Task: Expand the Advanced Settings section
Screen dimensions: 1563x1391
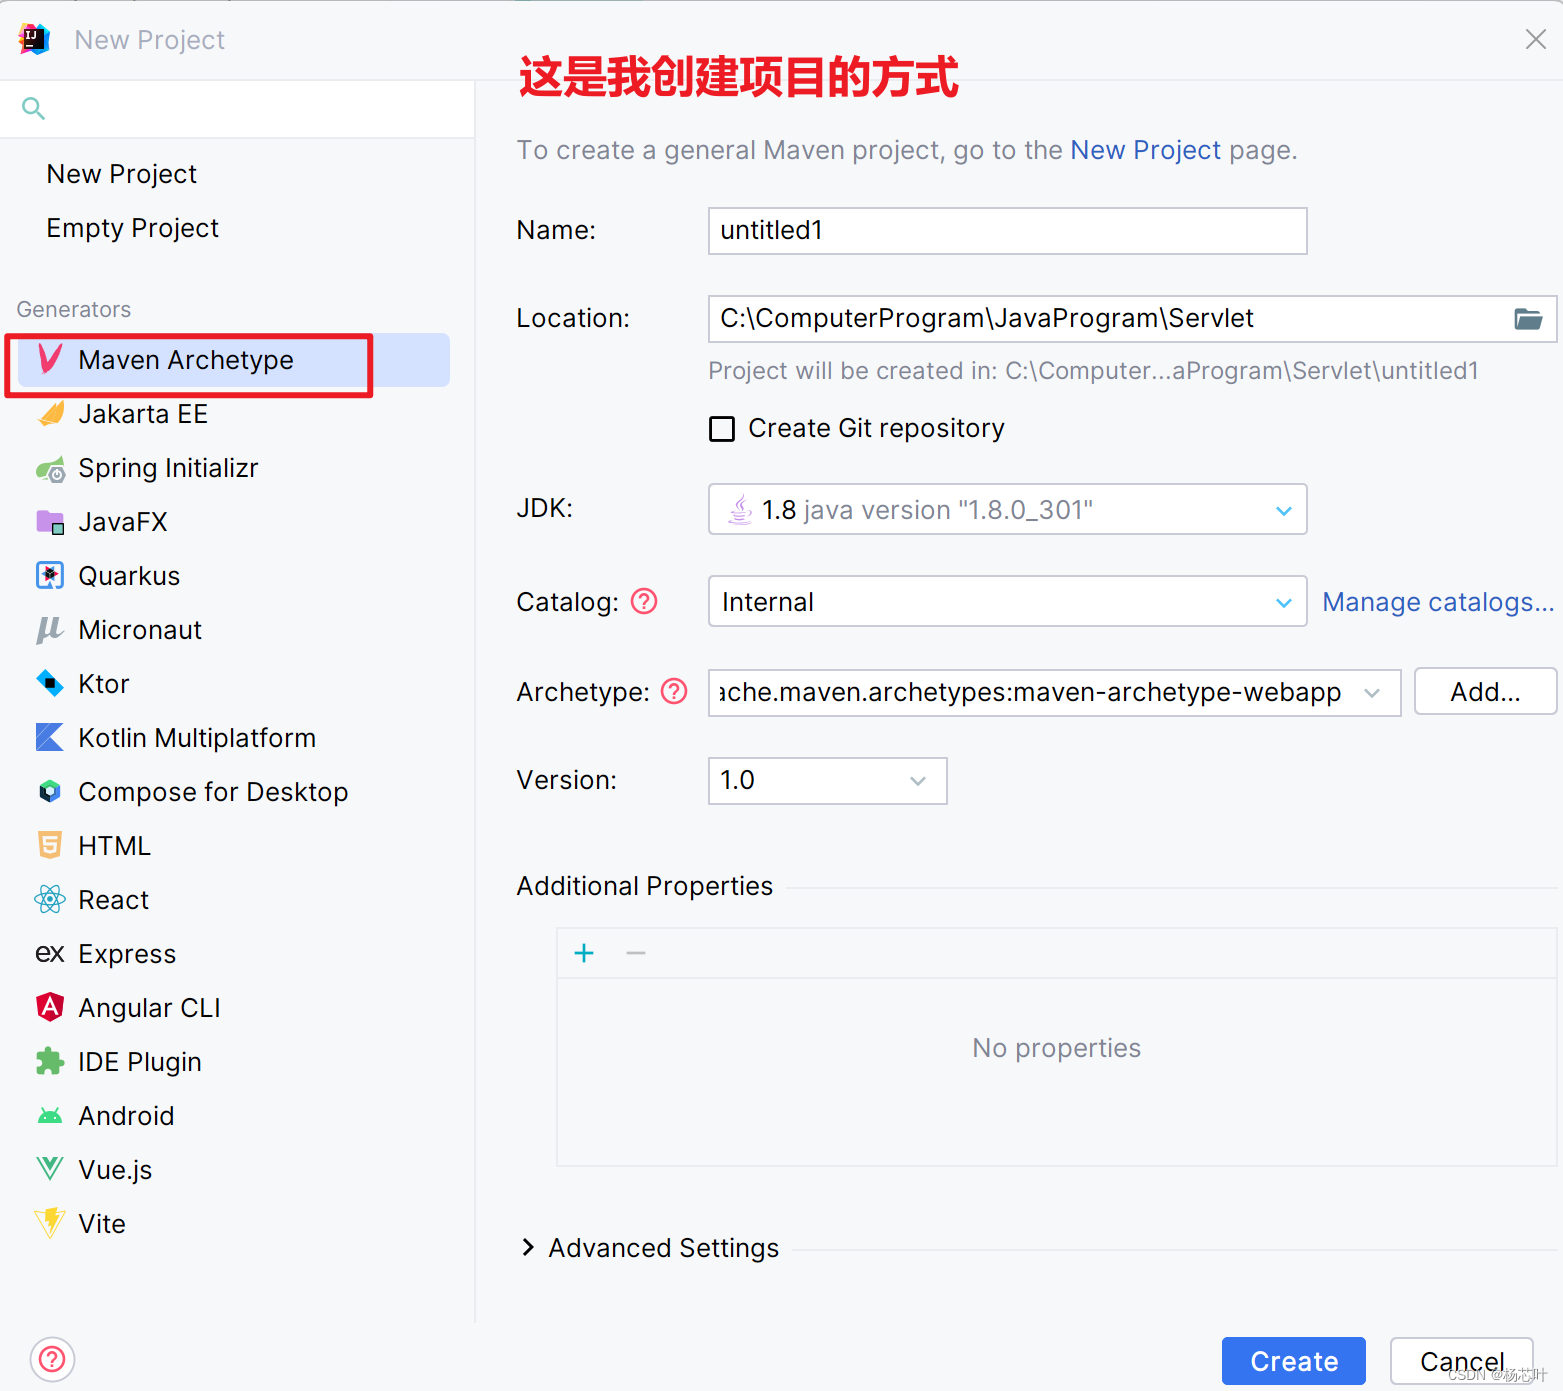Action: 528,1247
